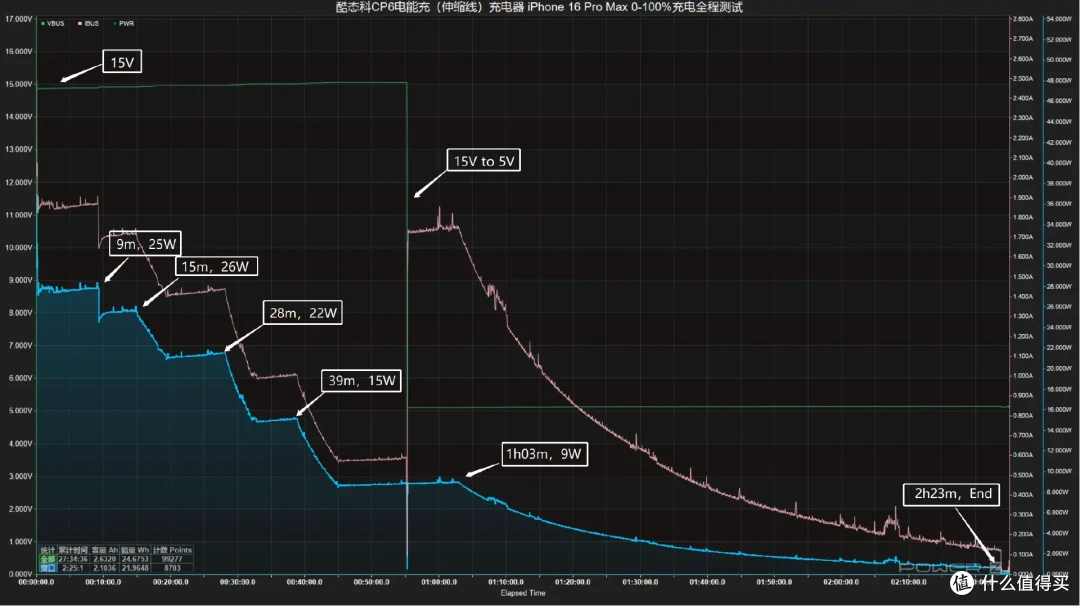Click the 00:20:00.0 time axis tick
The width and height of the screenshot is (1080, 606).
(170, 582)
